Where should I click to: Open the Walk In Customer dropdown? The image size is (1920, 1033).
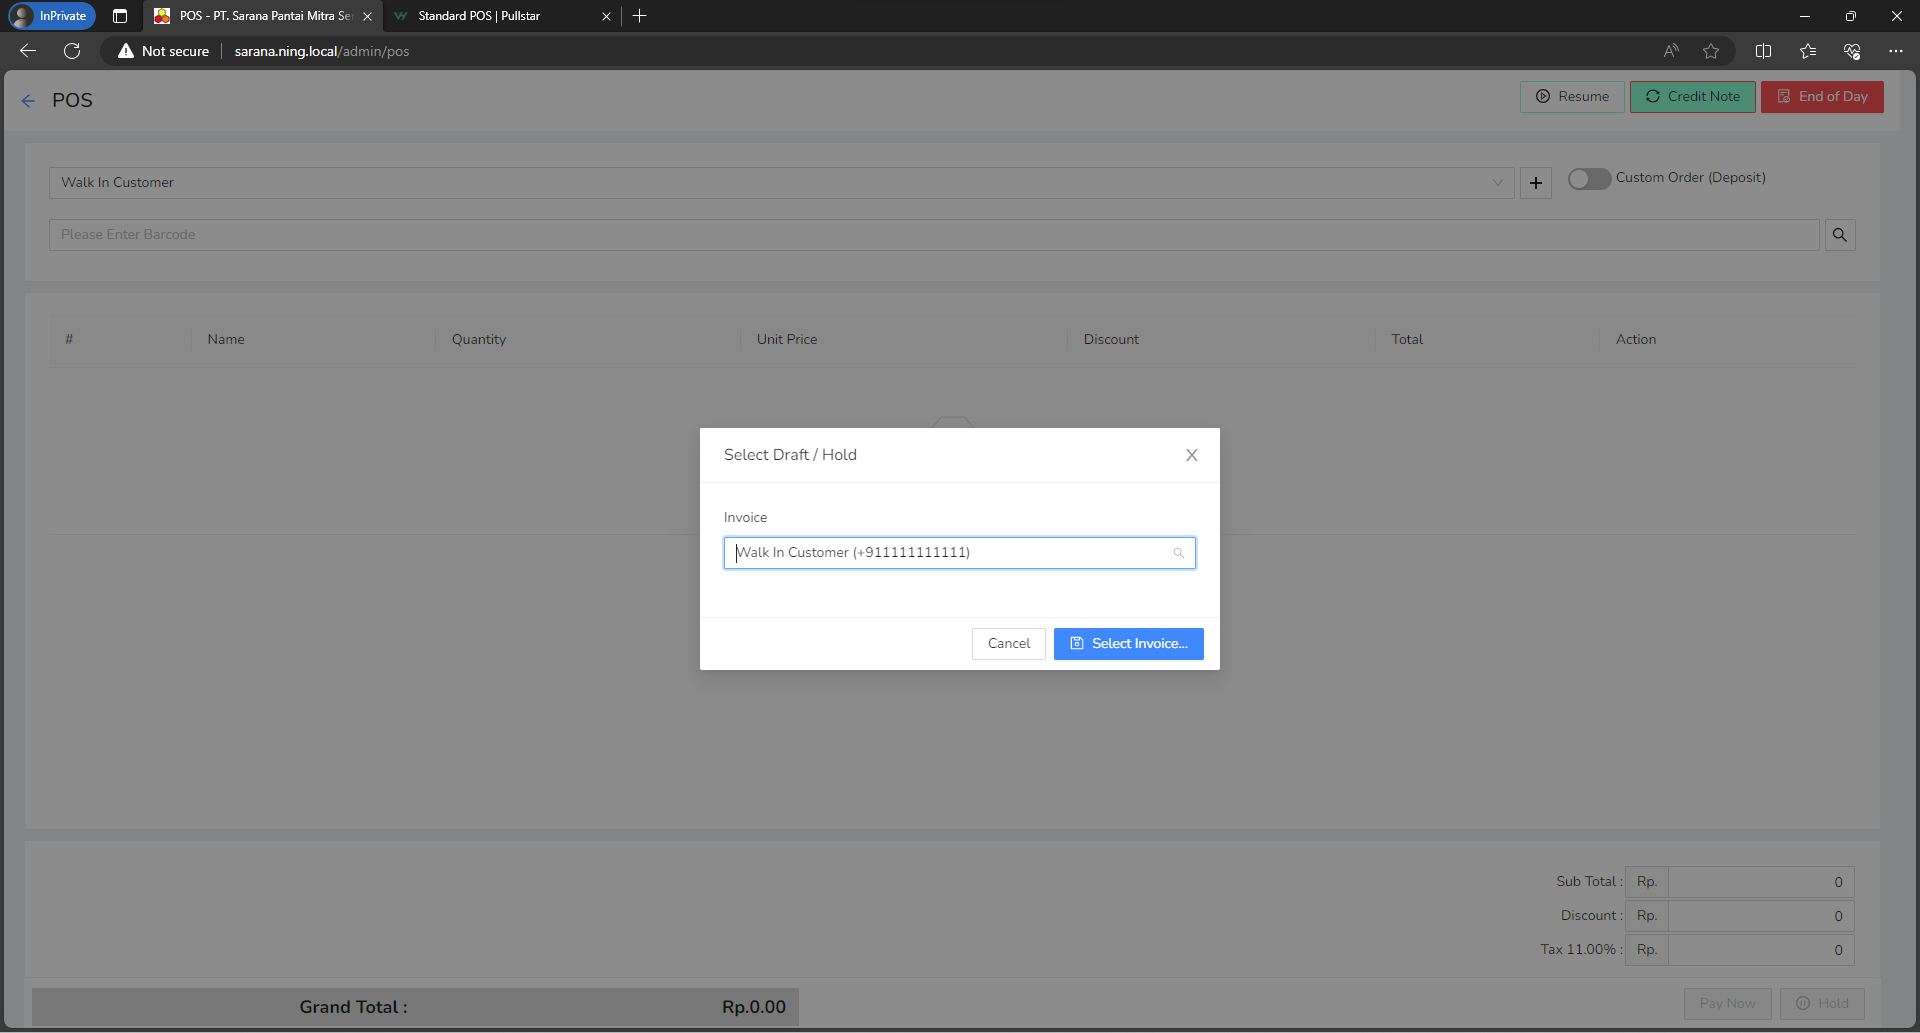click(x=781, y=183)
